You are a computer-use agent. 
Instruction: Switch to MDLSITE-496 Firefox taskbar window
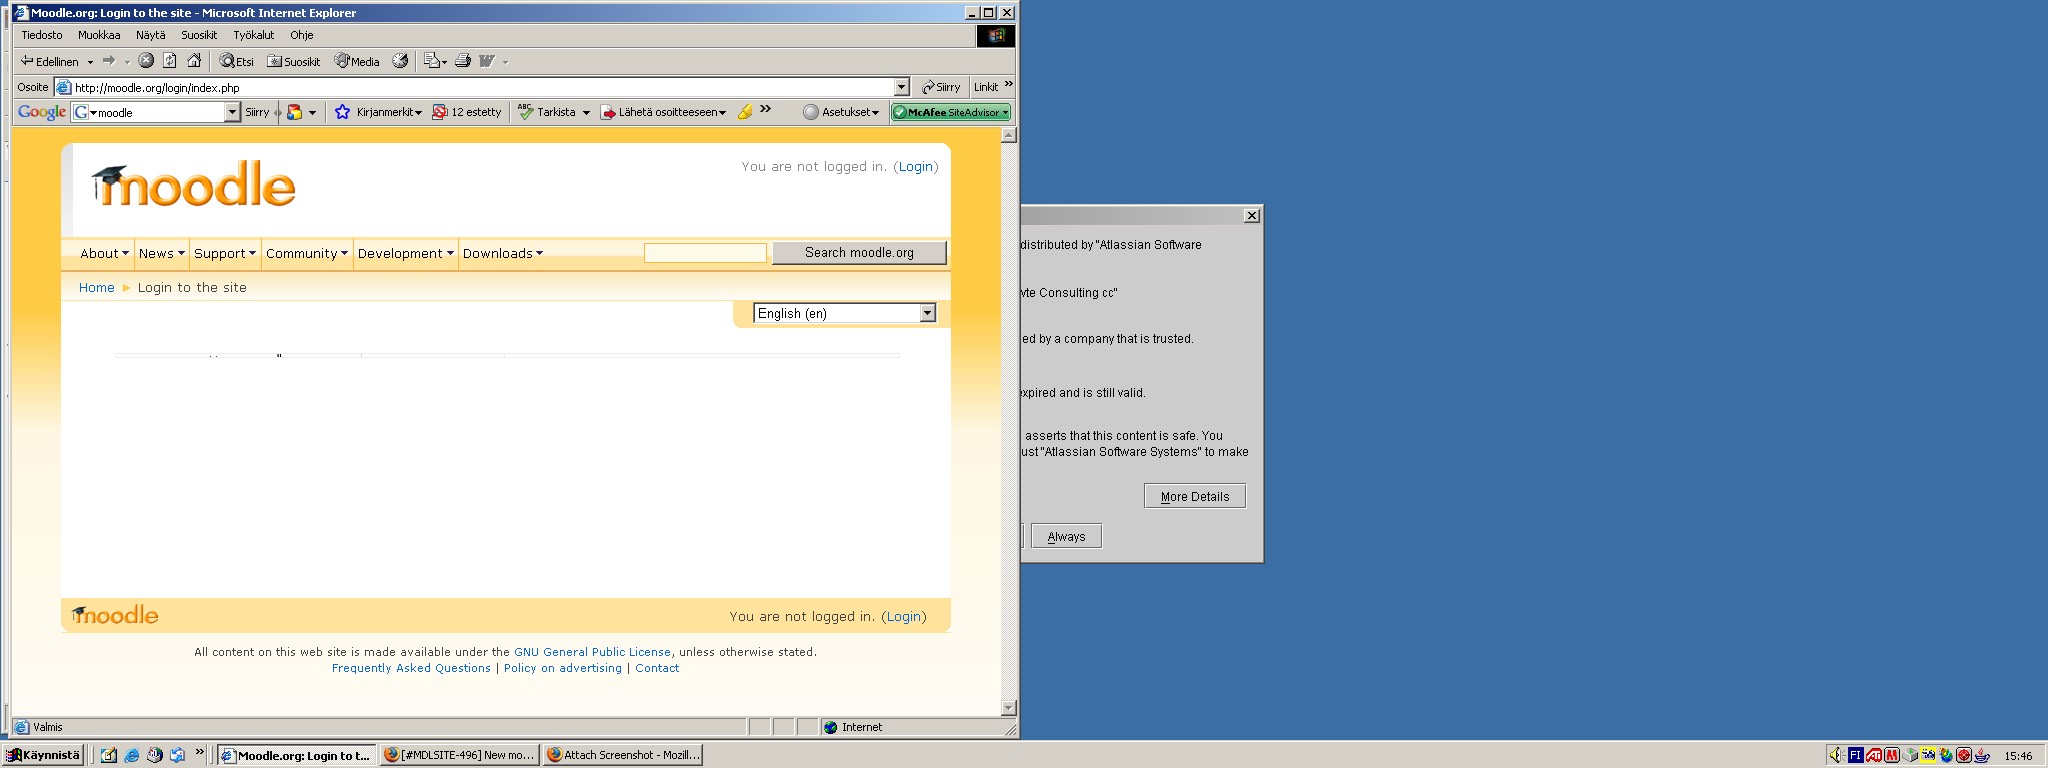pyautogui.click(x=460, y=755)
